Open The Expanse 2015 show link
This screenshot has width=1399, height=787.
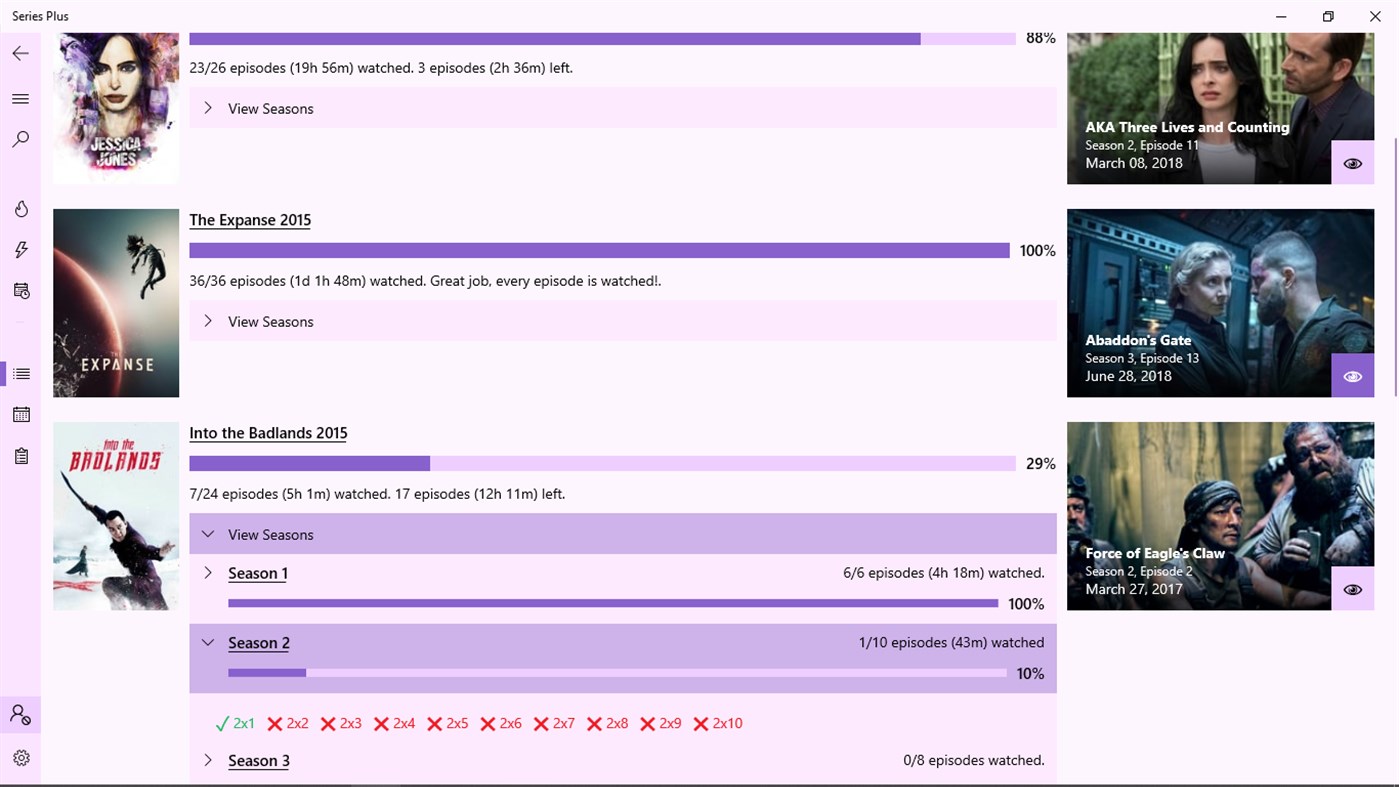249,219
